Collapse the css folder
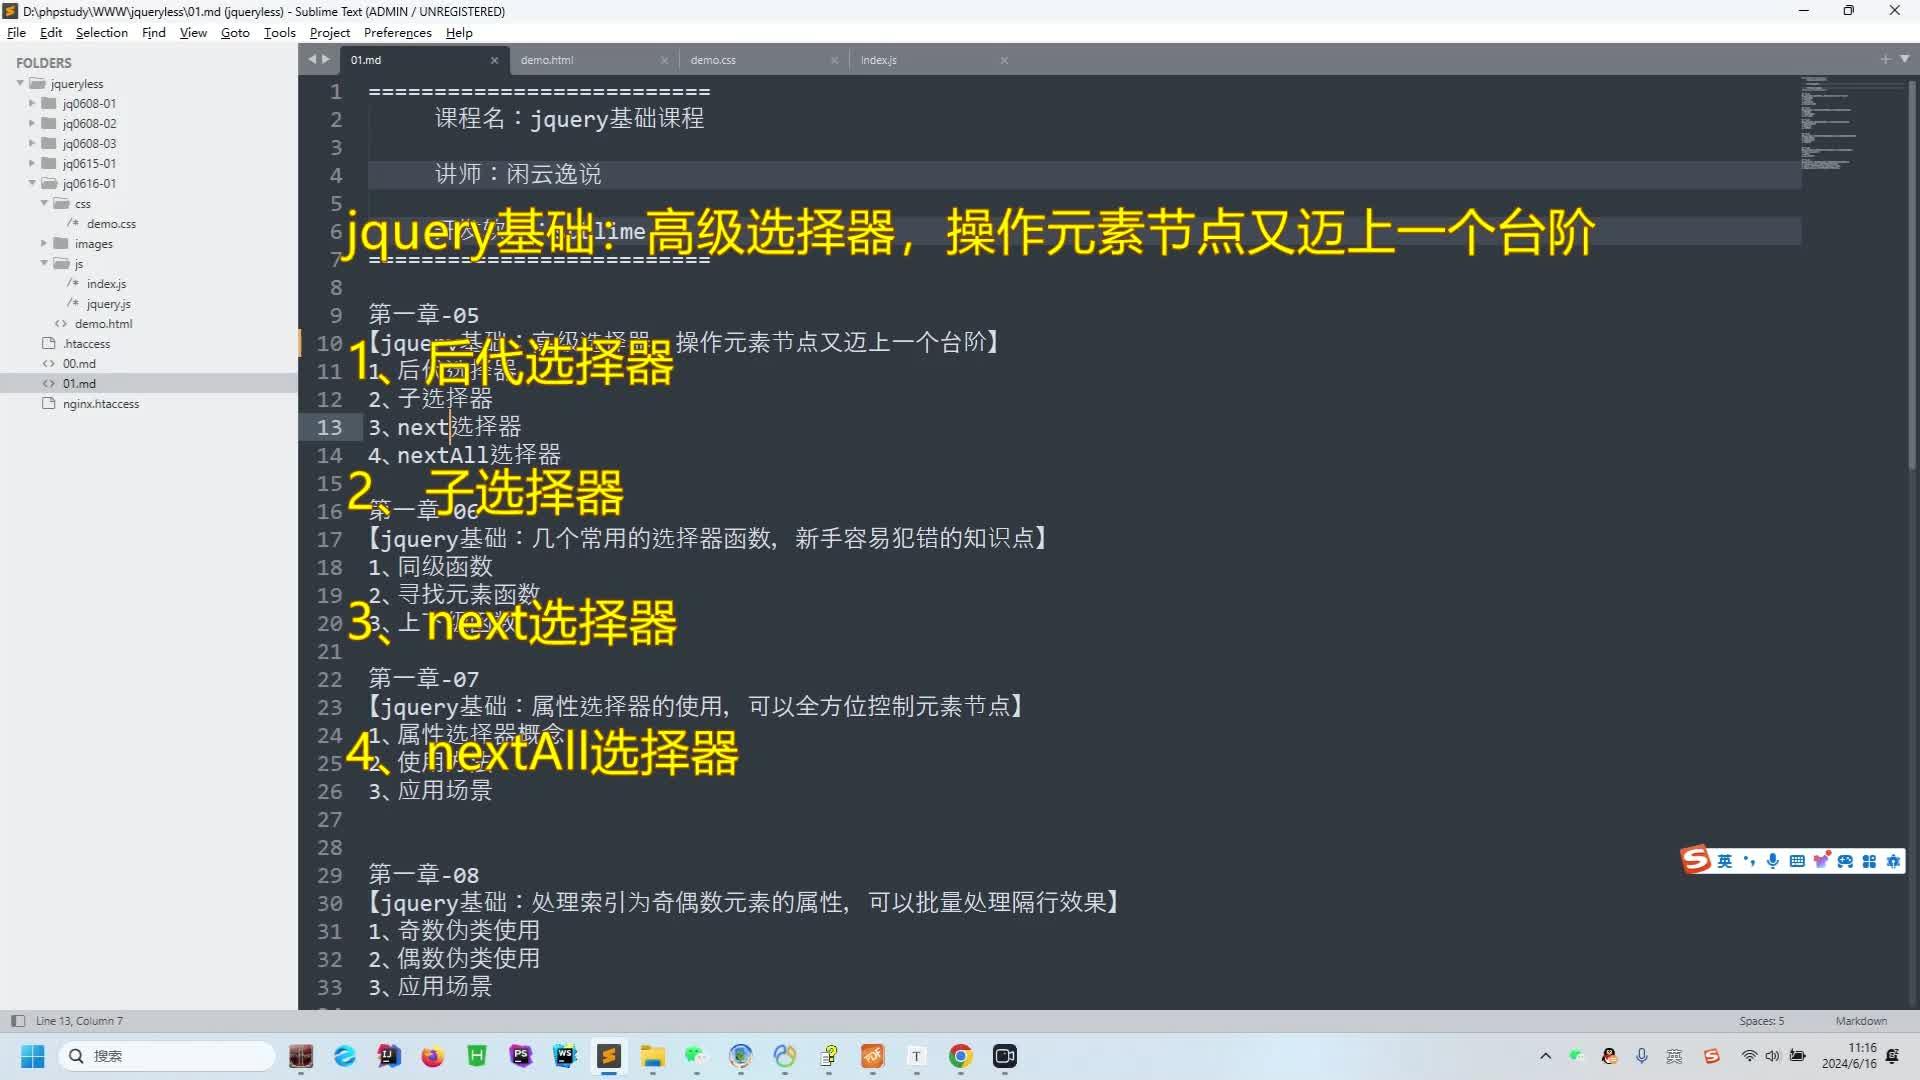 [x=44, y=203]
